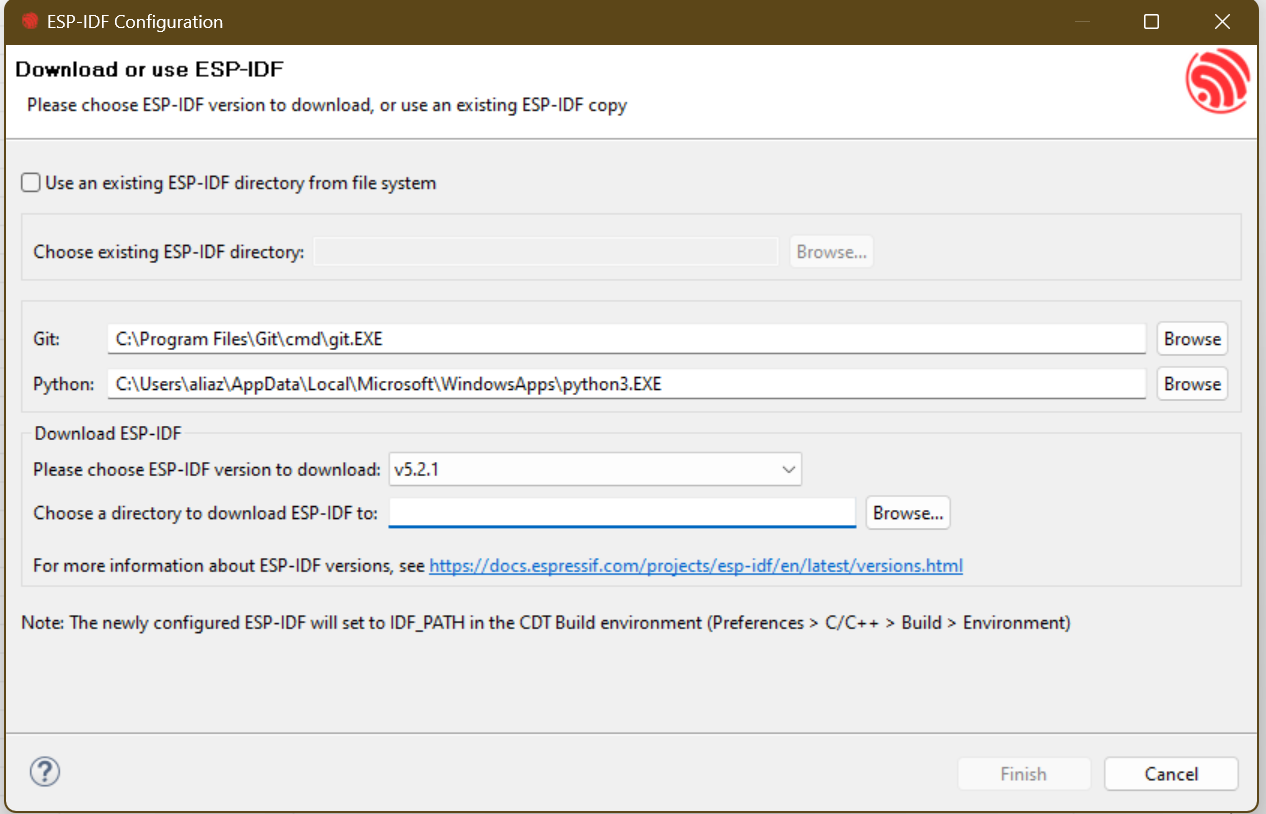Close the ESP-IDF Configuration window
Screen dimensions: 1266x814
point(1222,22)
